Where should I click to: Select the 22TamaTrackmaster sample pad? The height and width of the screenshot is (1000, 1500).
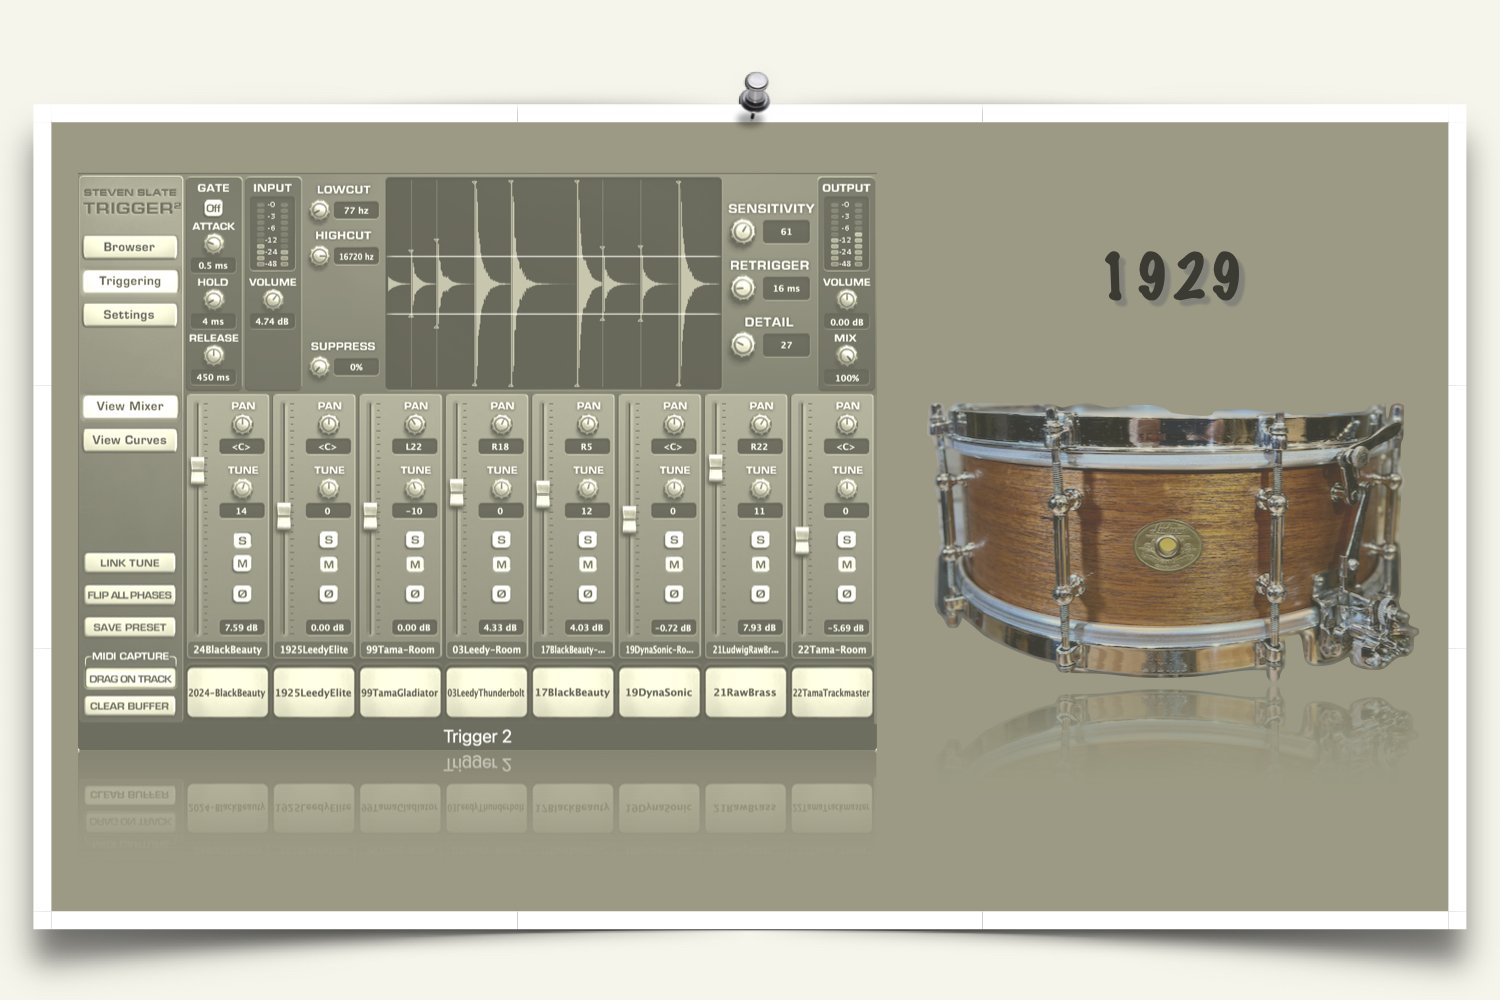click(832, 693)
